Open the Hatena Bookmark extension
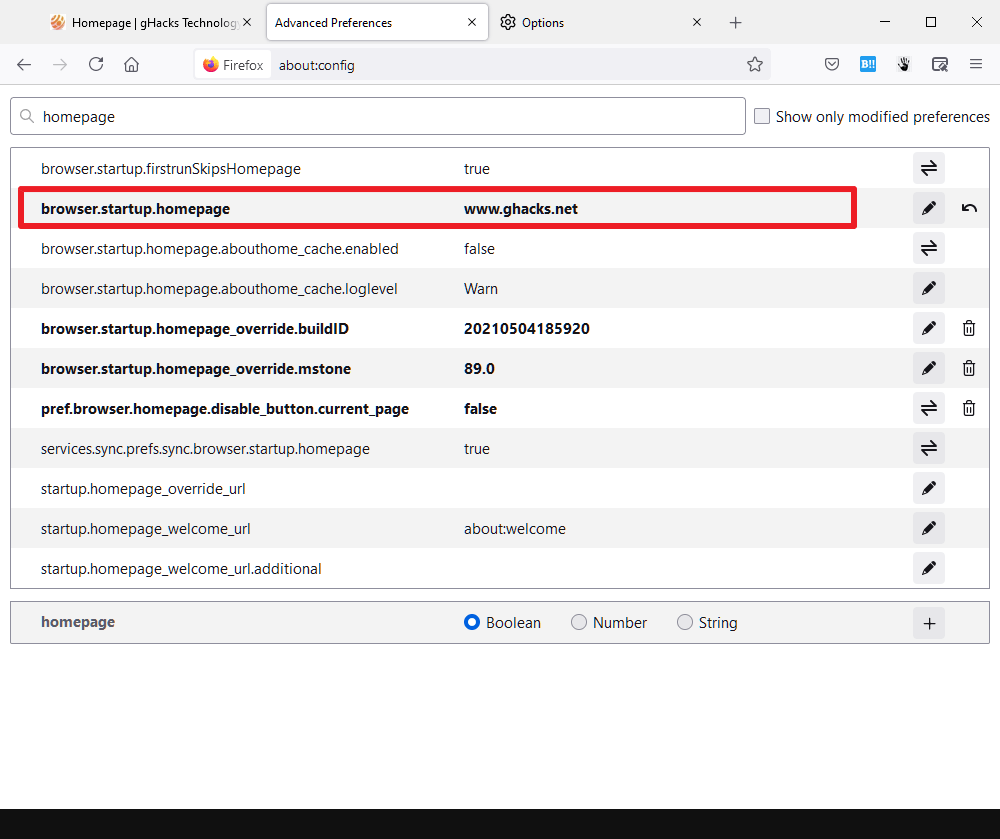This screenshot has height=839, width=1000. 867,64
